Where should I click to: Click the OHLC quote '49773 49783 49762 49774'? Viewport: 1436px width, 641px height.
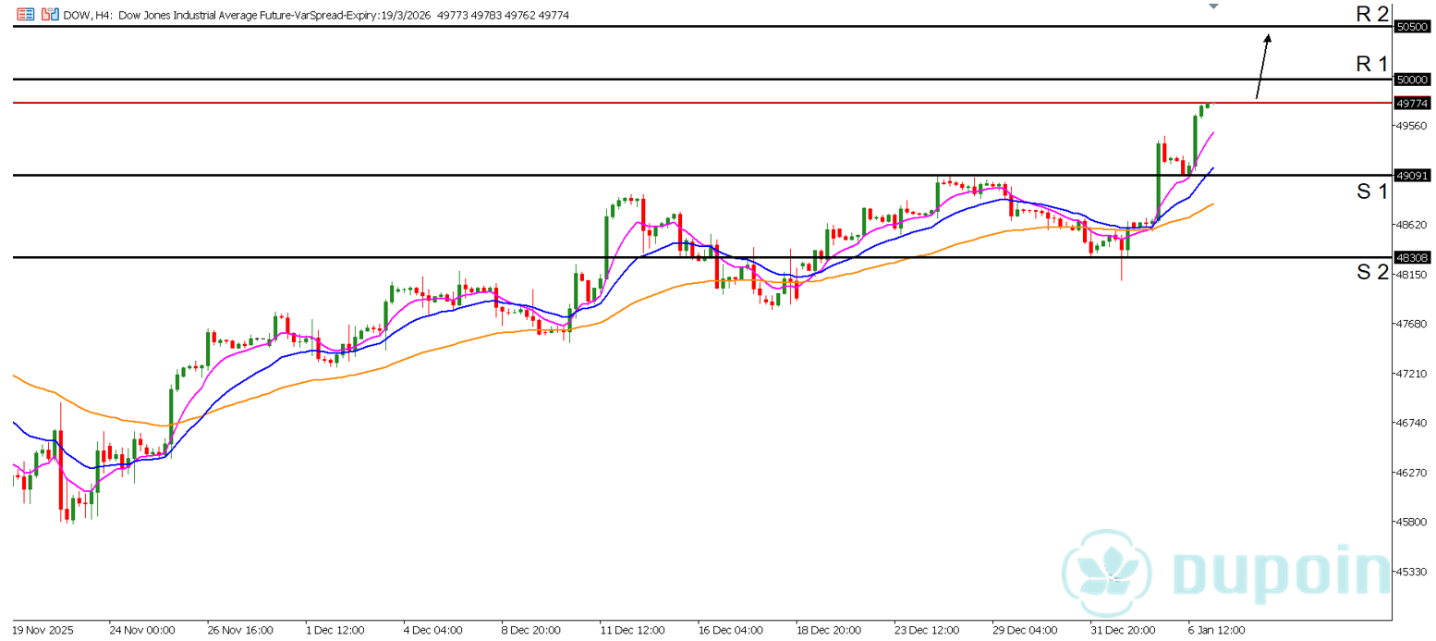click(x=503, y=15)
